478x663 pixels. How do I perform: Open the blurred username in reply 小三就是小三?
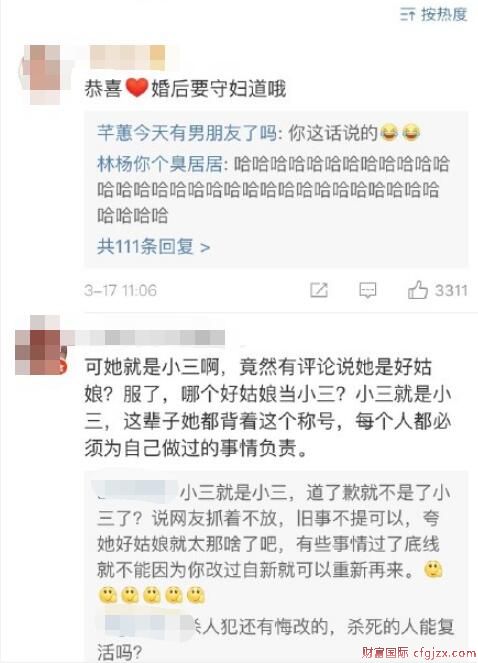click(137, 491)
